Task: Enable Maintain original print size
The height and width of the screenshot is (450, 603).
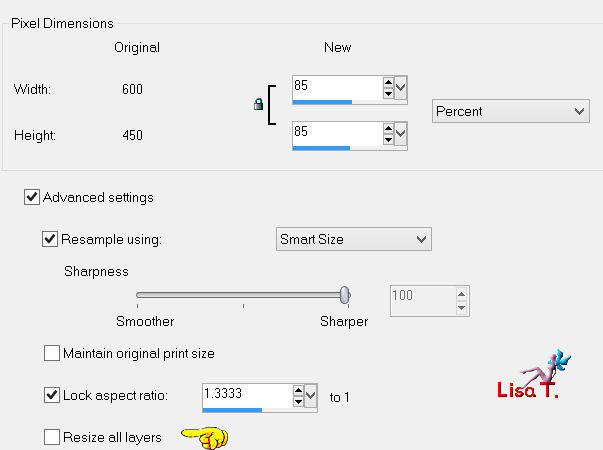Action: [x=52, y=353]
